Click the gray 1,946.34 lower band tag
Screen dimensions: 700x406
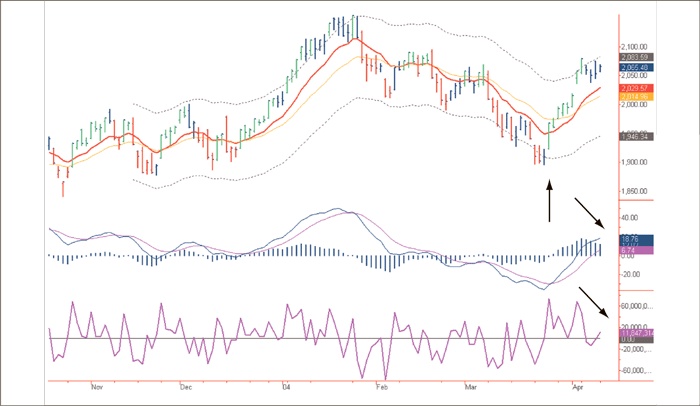point(636,136)
